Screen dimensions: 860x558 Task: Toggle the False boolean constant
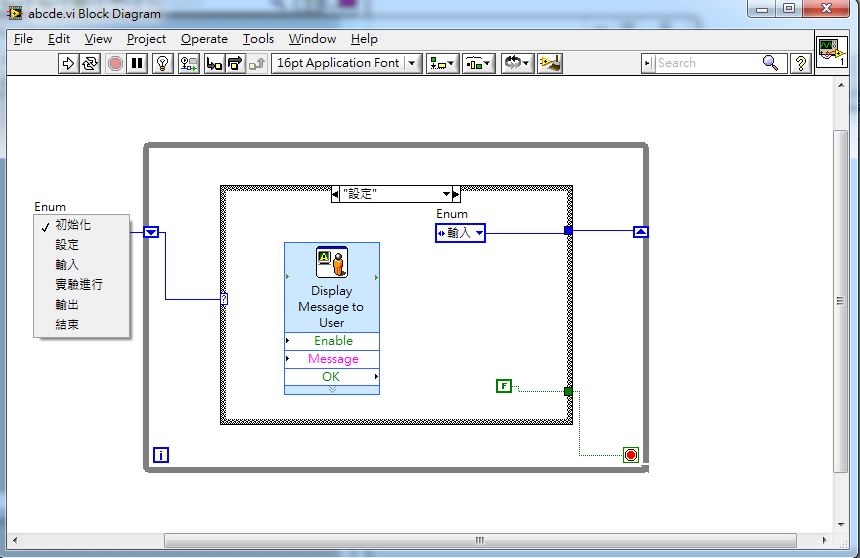pos(503,386)
